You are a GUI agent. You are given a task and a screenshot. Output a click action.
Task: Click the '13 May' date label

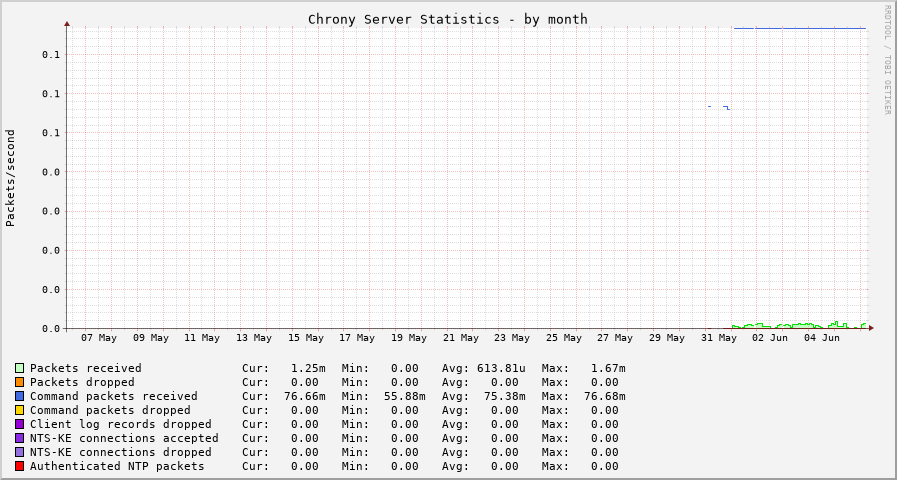tap(254, 338)
